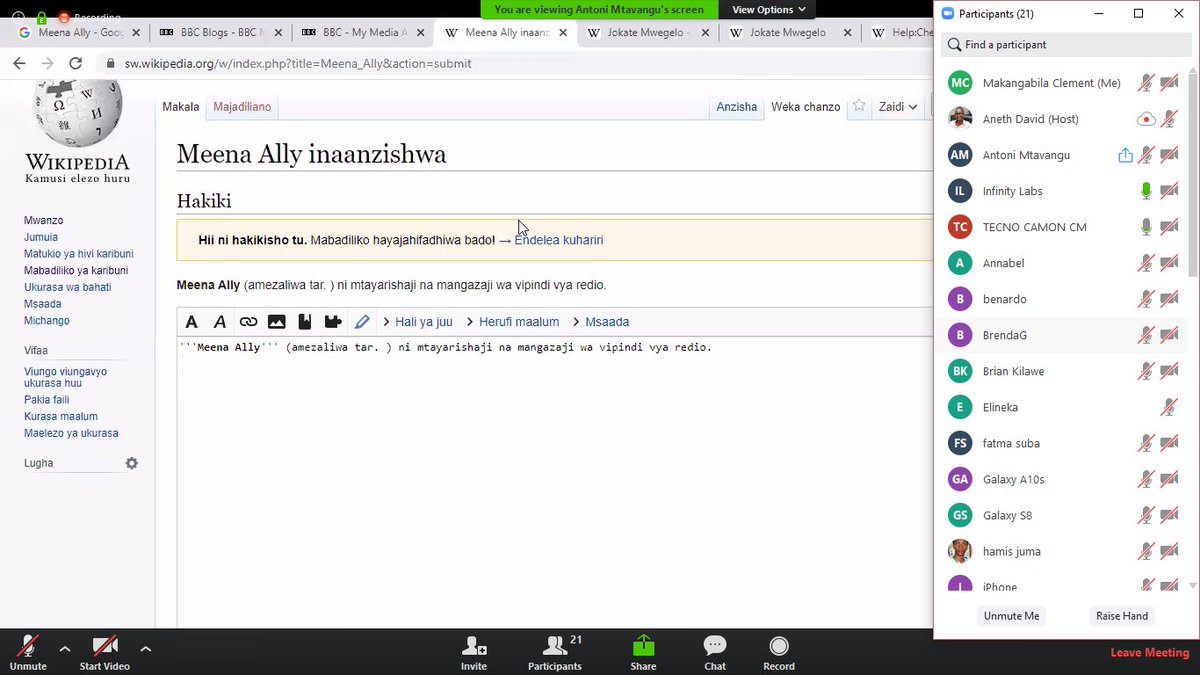Open the Zoom Chat panel
The width and height of the screenshot is (1200, 675).
[714, 651]
